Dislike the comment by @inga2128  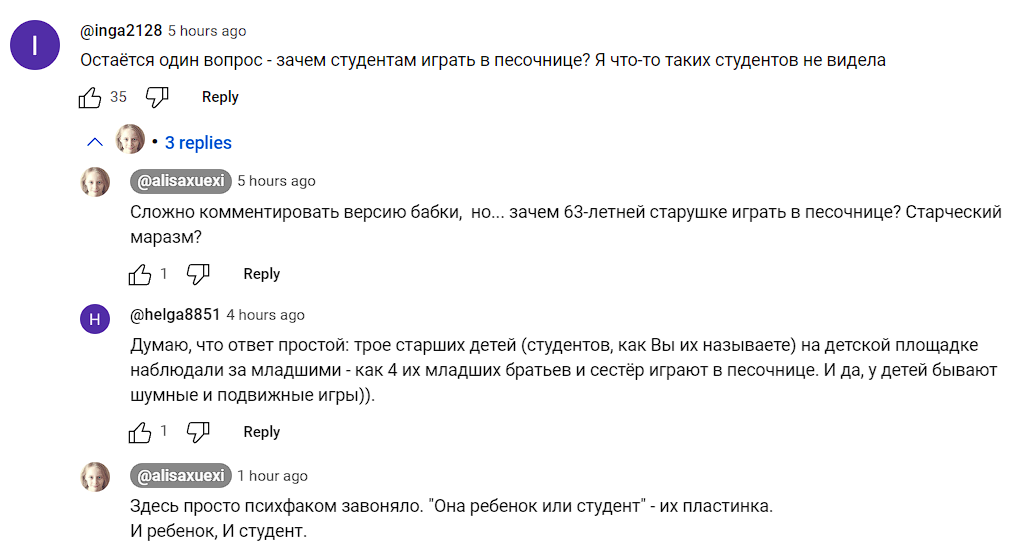point(157,97)
